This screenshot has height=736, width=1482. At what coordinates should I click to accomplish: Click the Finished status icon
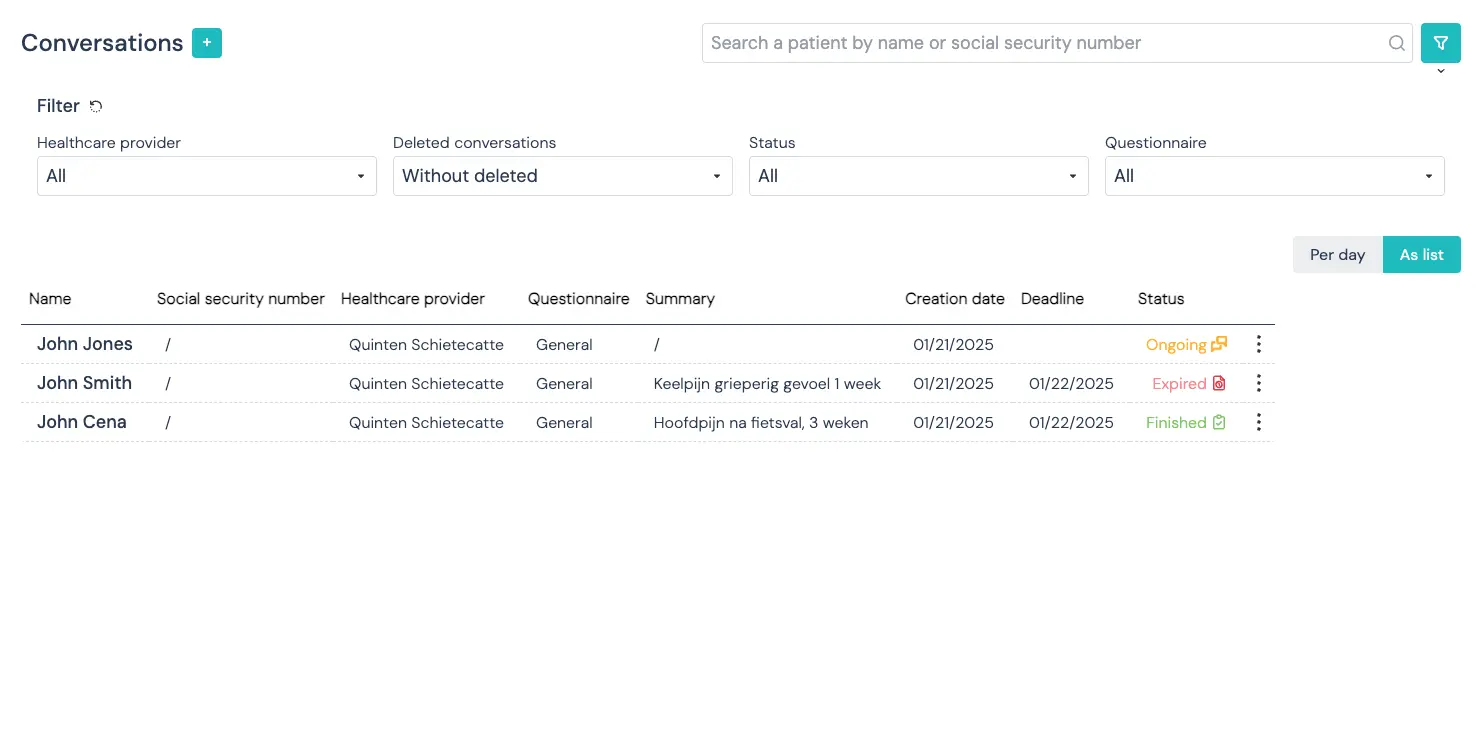(1218, 422)
